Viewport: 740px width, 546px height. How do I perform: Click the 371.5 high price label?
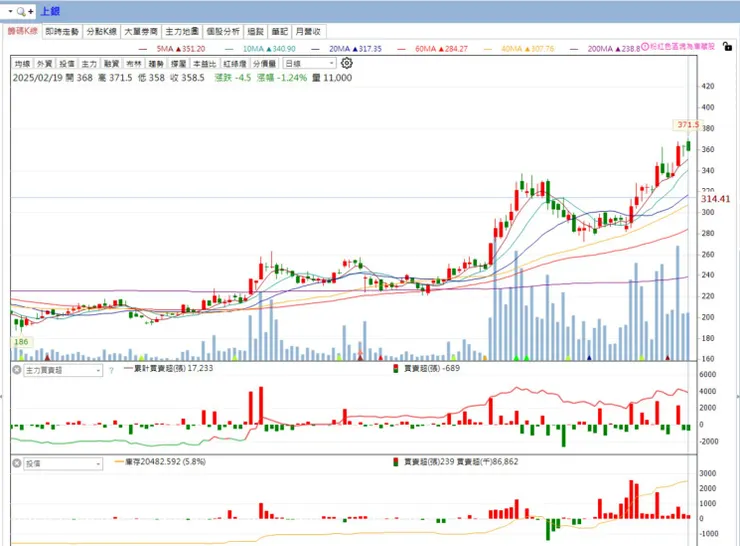[x=687, y=125]
